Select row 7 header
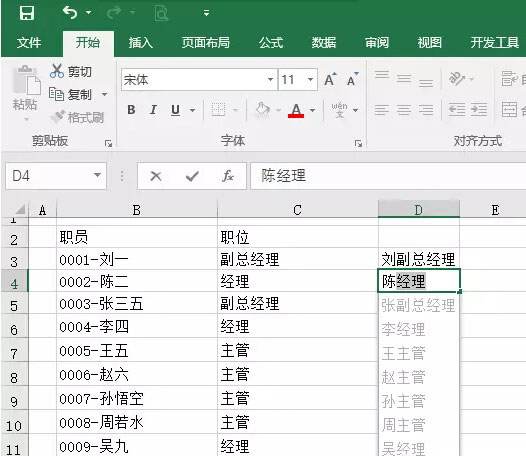 click(x=14, y=351)
